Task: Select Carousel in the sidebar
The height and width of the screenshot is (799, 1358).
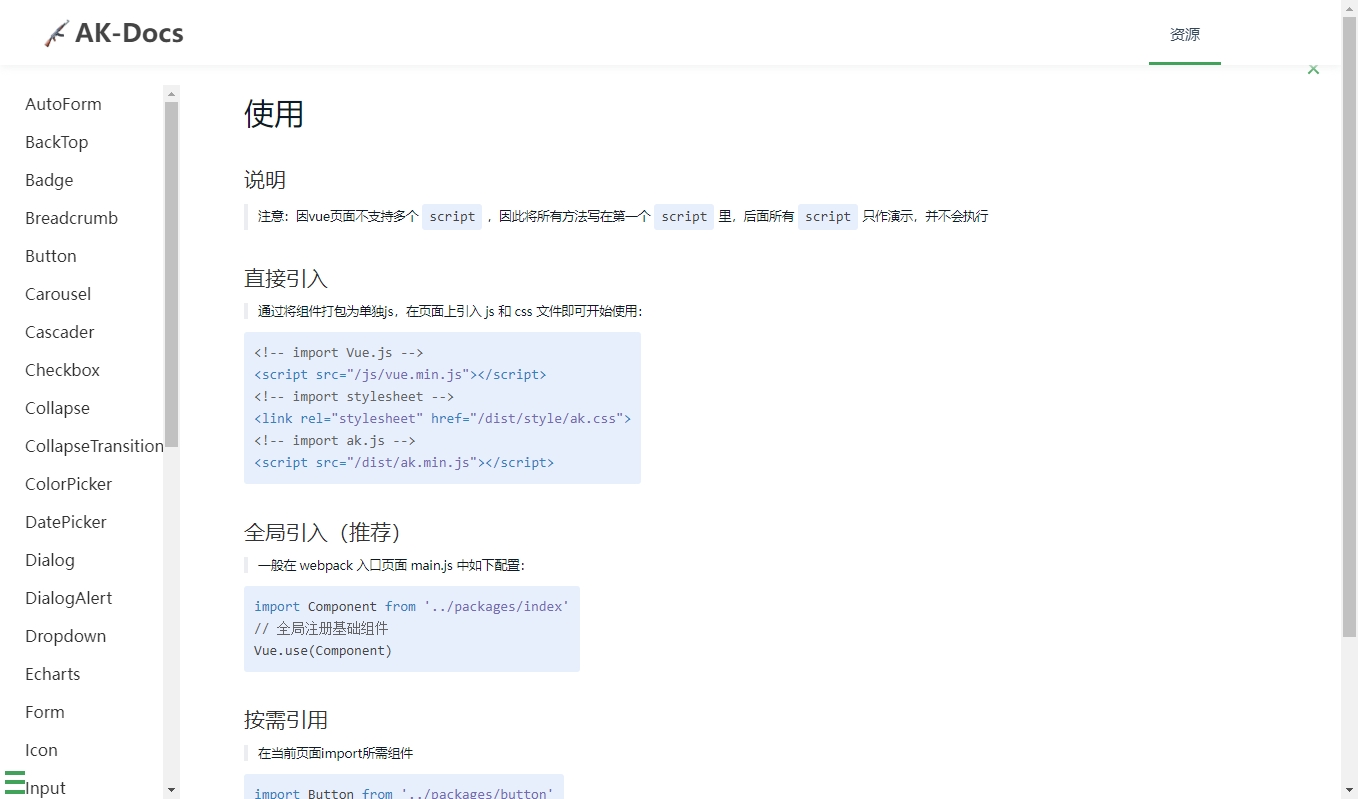Action: [x=58, y=294]
